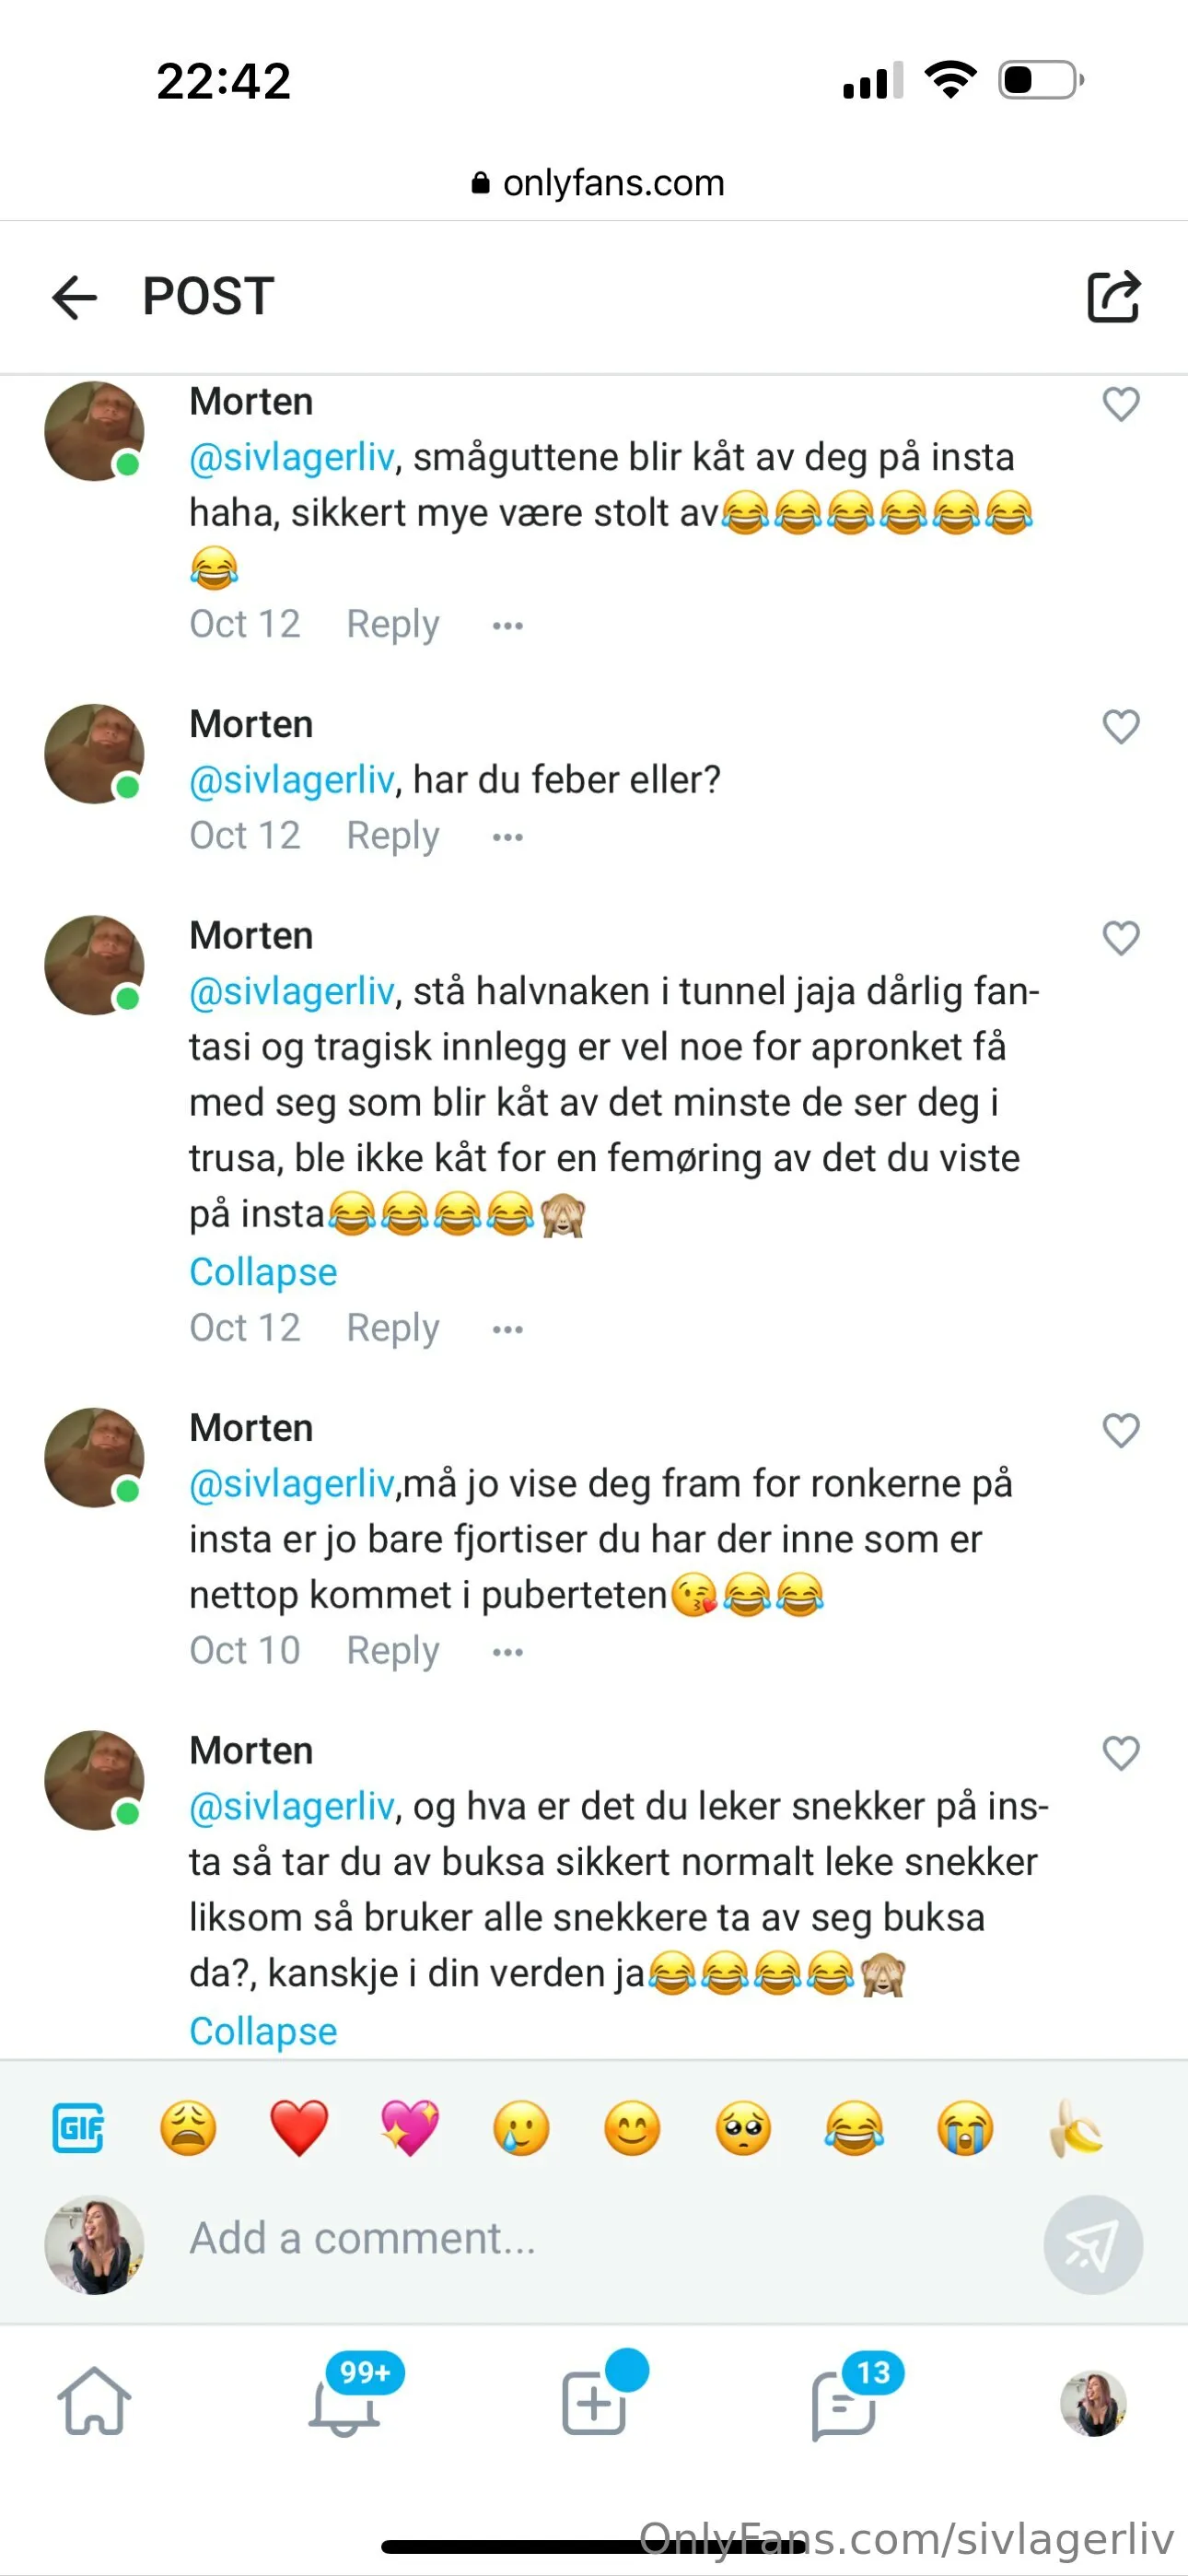Go to the Home tab

[x=94, y=2402]
